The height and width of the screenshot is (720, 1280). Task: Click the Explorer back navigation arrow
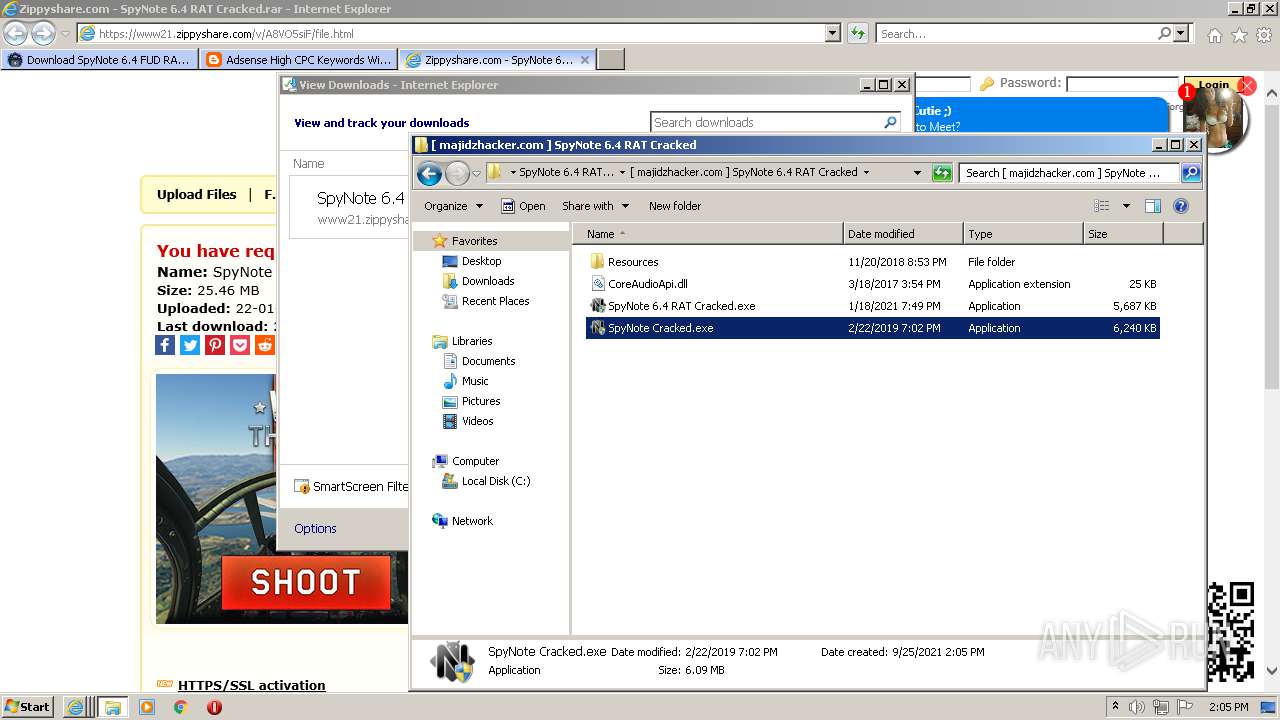(x=430, y=173)
